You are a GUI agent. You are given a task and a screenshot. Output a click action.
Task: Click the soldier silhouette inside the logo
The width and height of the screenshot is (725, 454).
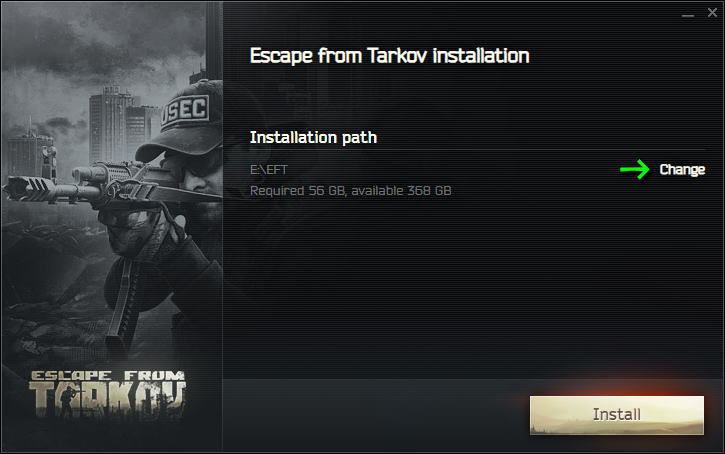[x=68, y=400]
